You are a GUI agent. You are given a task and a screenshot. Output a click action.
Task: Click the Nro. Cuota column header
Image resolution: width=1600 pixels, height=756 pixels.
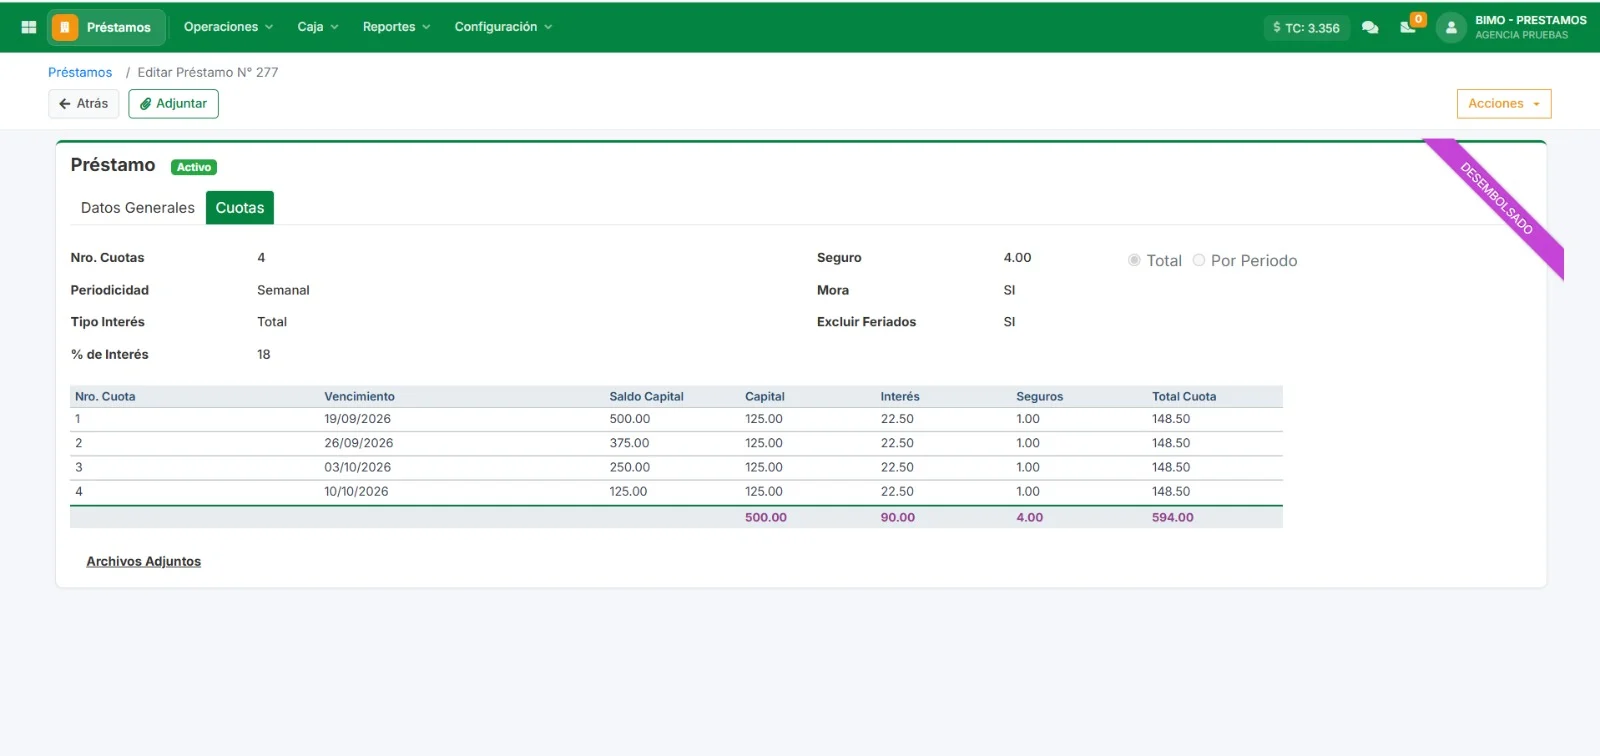click(105, 397)
